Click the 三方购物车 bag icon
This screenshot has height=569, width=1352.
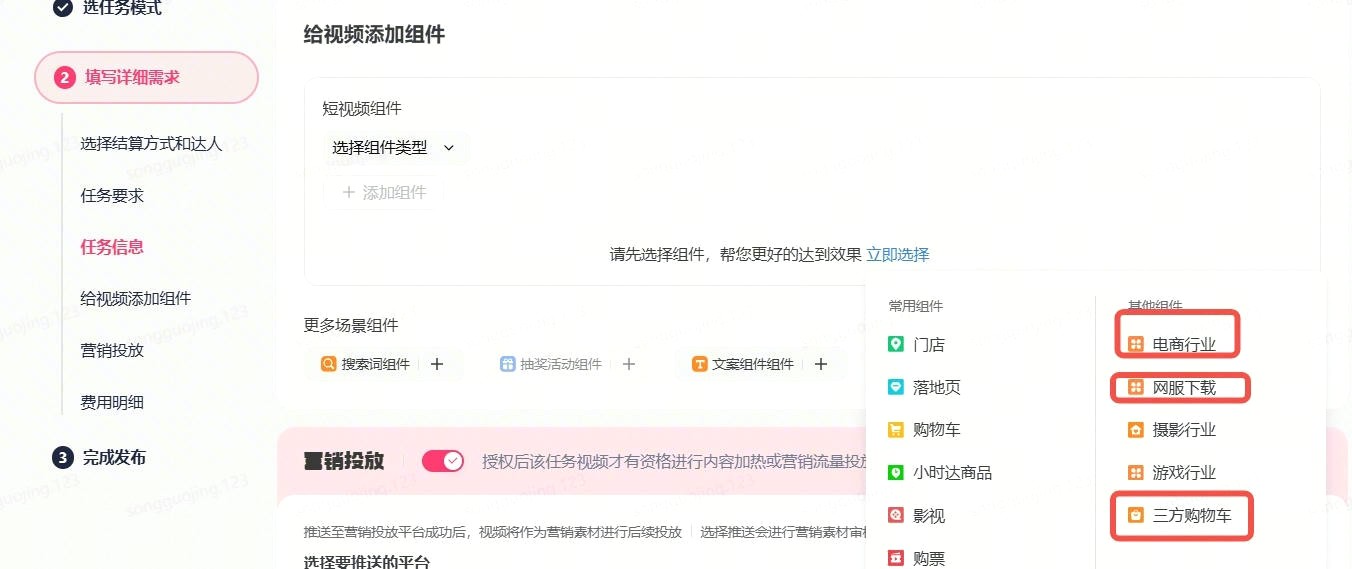[1136, 516]
